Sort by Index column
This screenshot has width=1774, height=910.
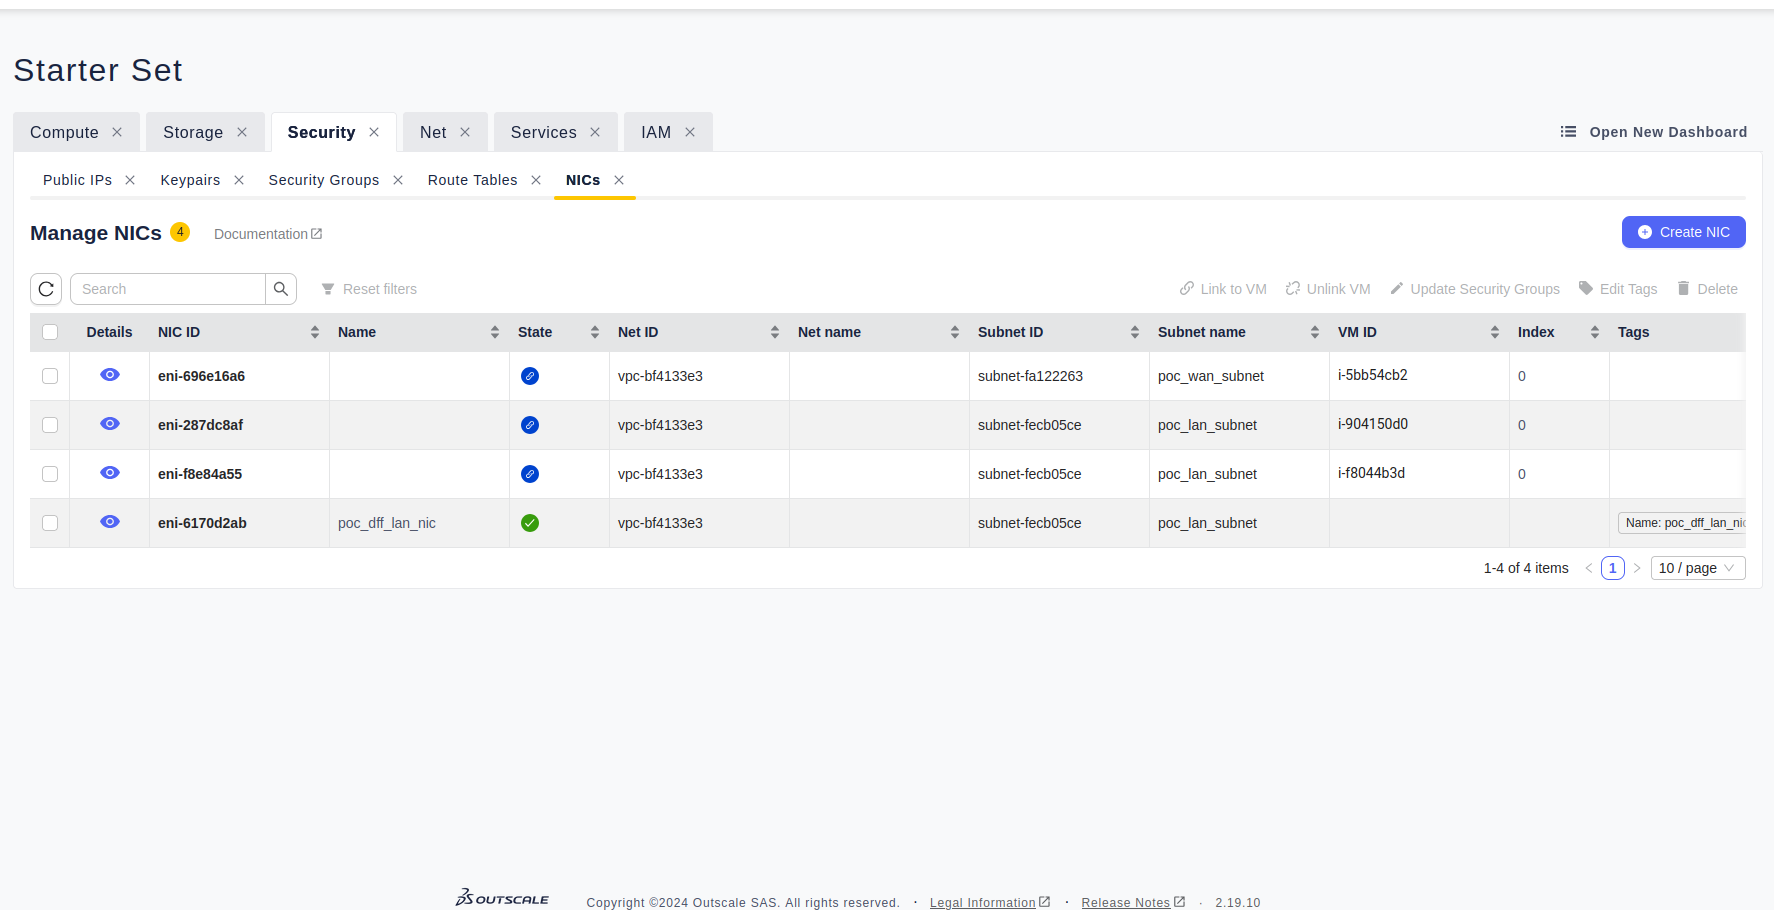point(1595,332)
